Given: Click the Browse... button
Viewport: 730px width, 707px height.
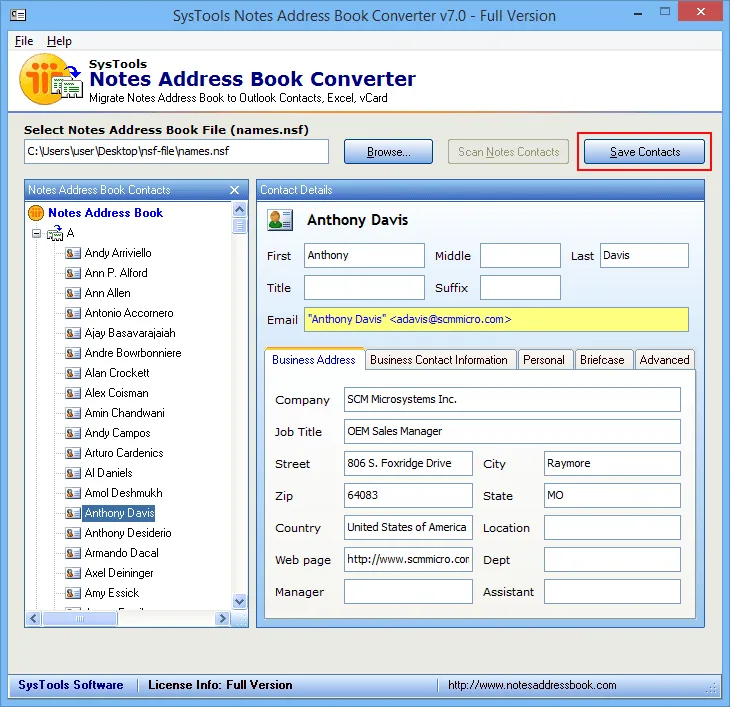Looking at the screenshot, I should 388,152.
